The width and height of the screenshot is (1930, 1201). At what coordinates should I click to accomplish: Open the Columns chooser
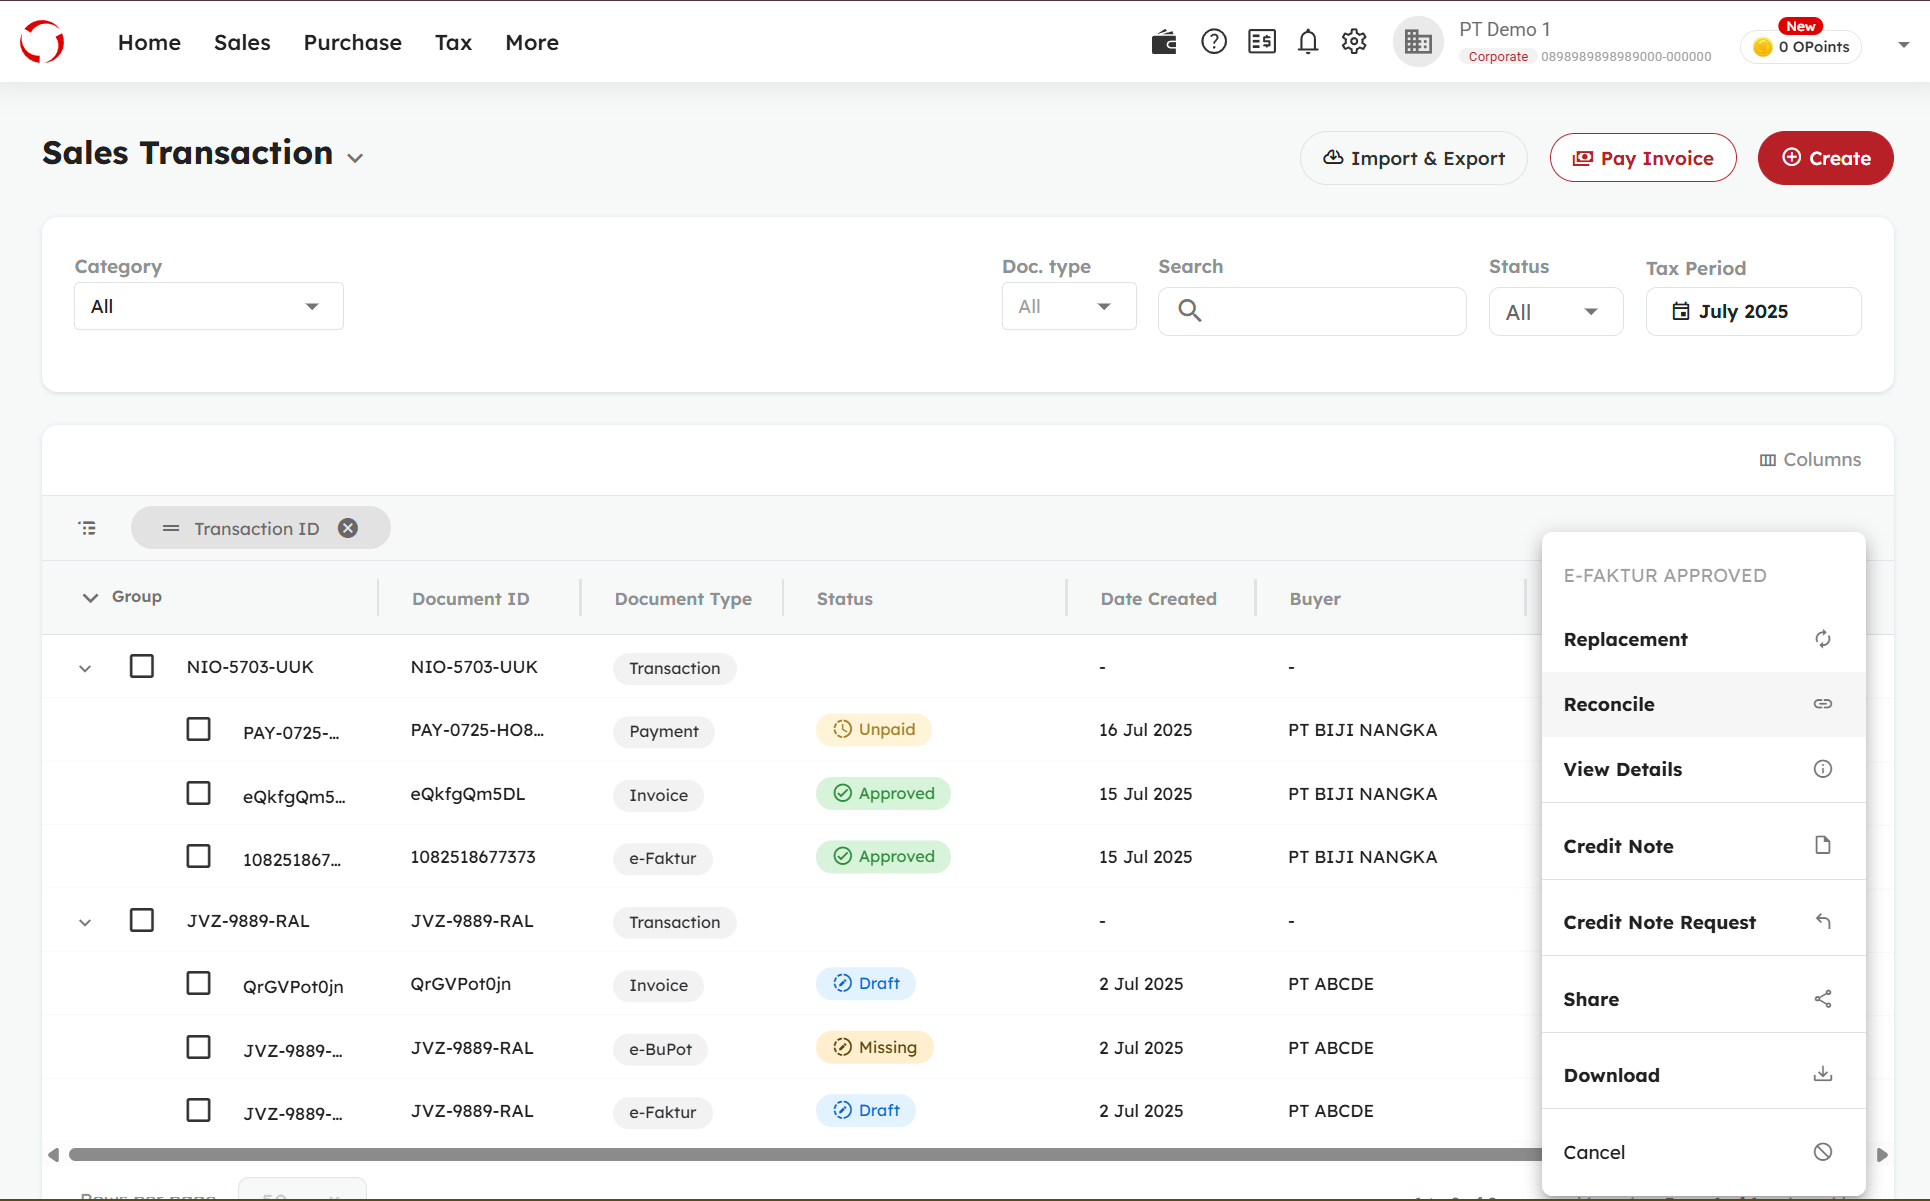pos(1810,460)
